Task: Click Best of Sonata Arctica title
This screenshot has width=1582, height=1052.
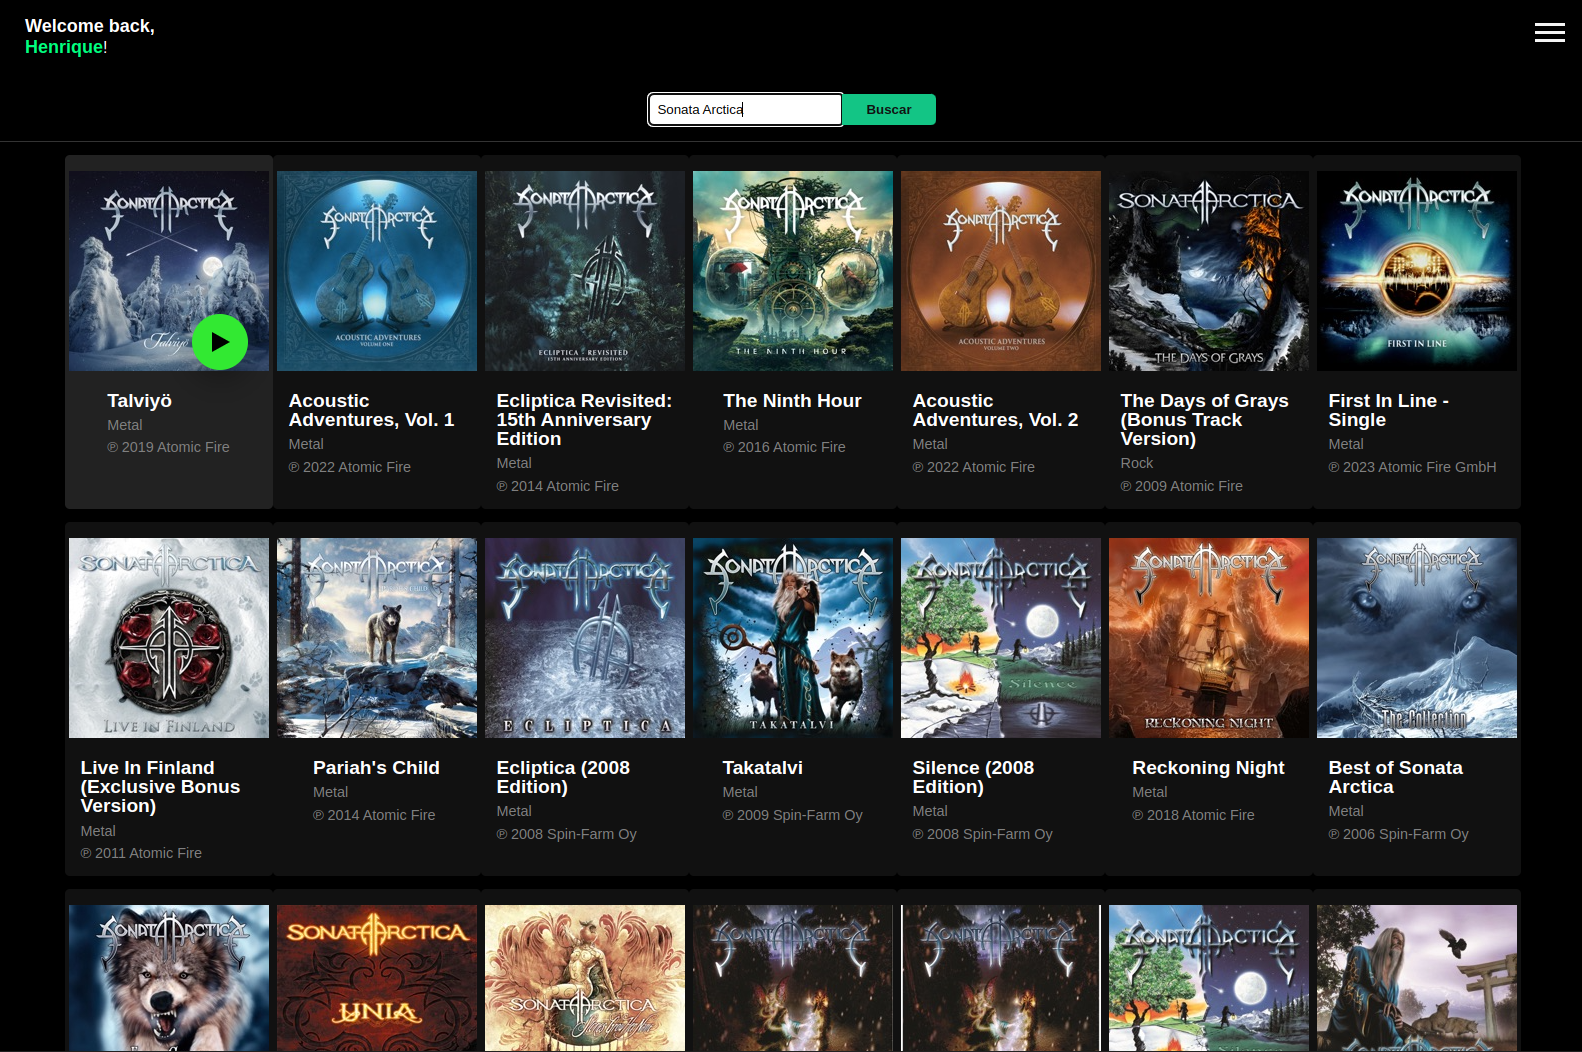Action: [x=1395, y=777]
